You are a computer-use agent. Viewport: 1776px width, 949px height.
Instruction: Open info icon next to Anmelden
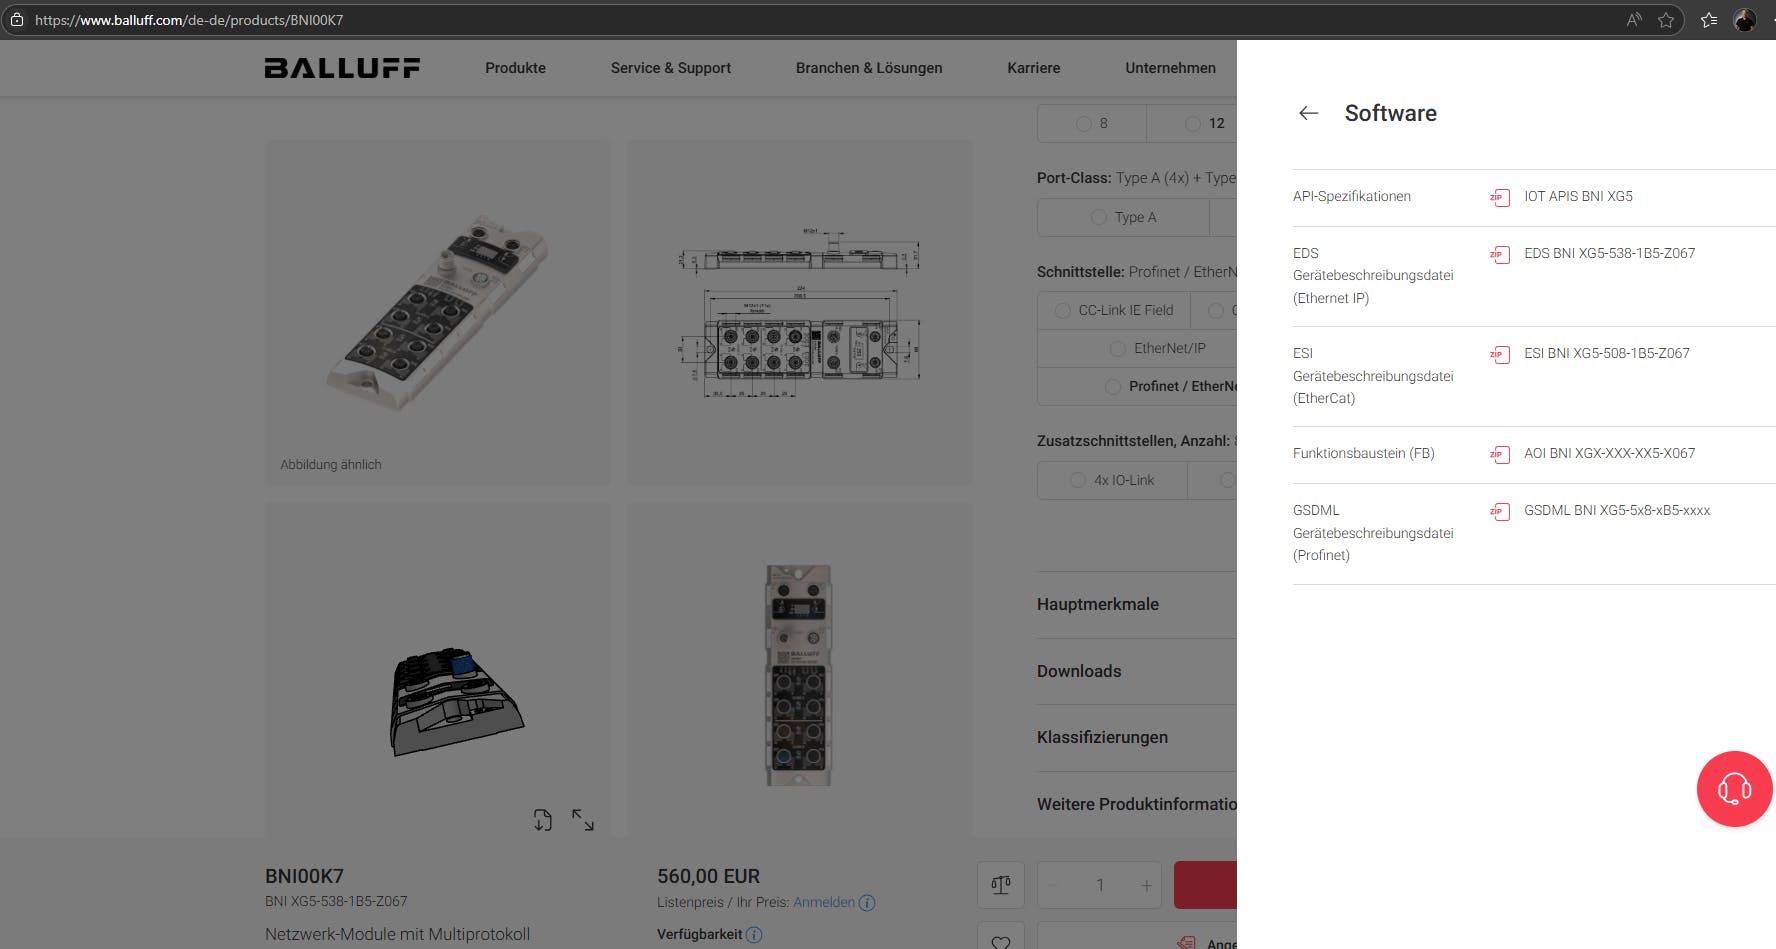pyautogui.click(x=867, y=903)
